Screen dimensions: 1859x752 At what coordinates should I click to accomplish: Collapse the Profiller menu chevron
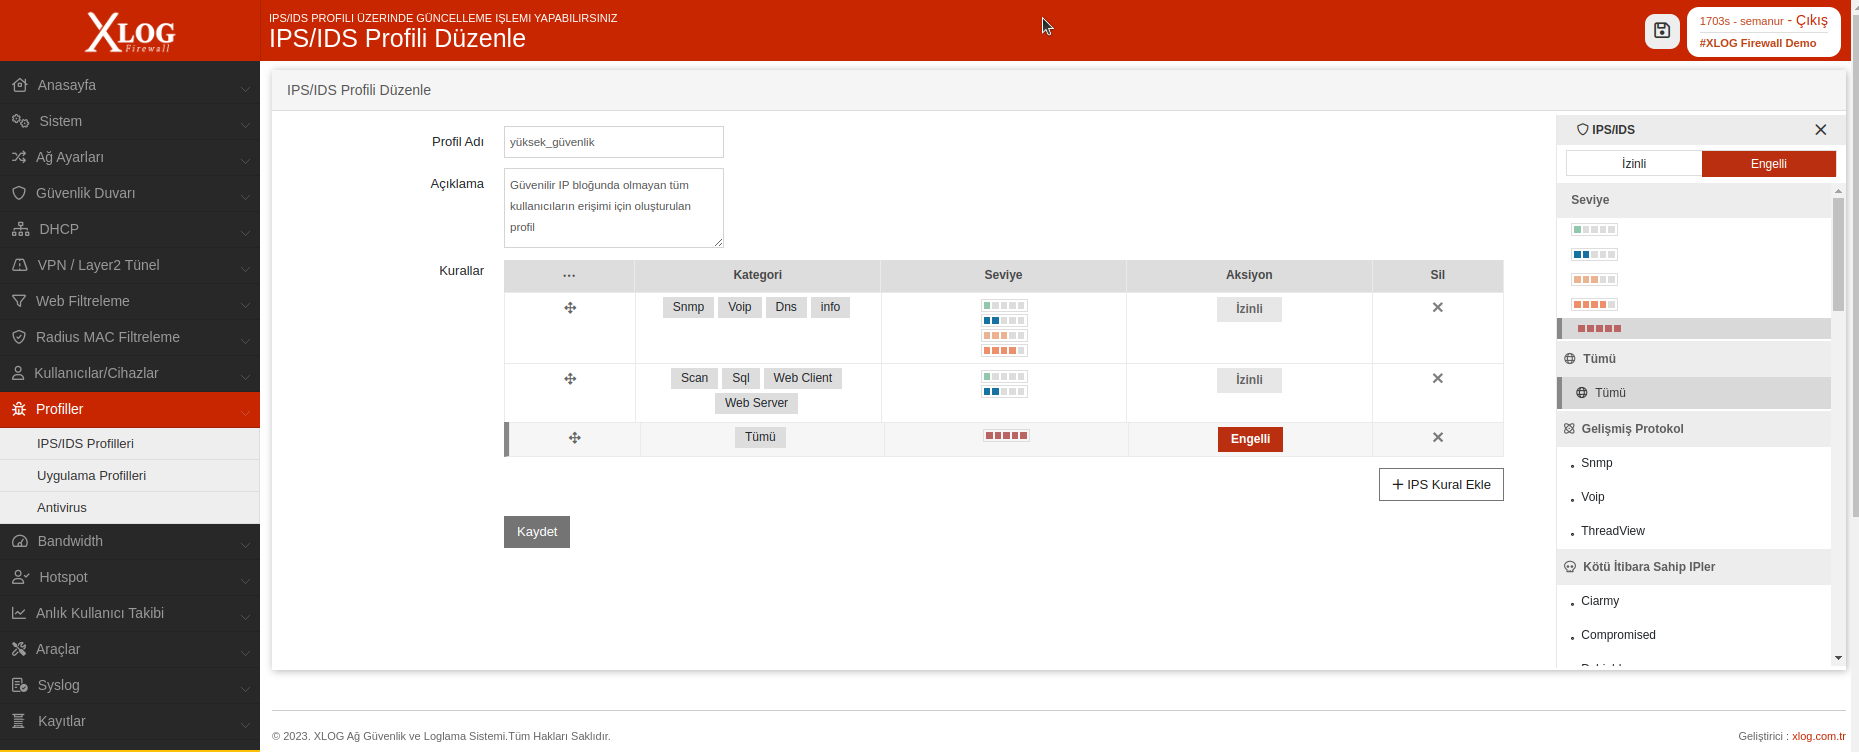[x=245, y=412]
